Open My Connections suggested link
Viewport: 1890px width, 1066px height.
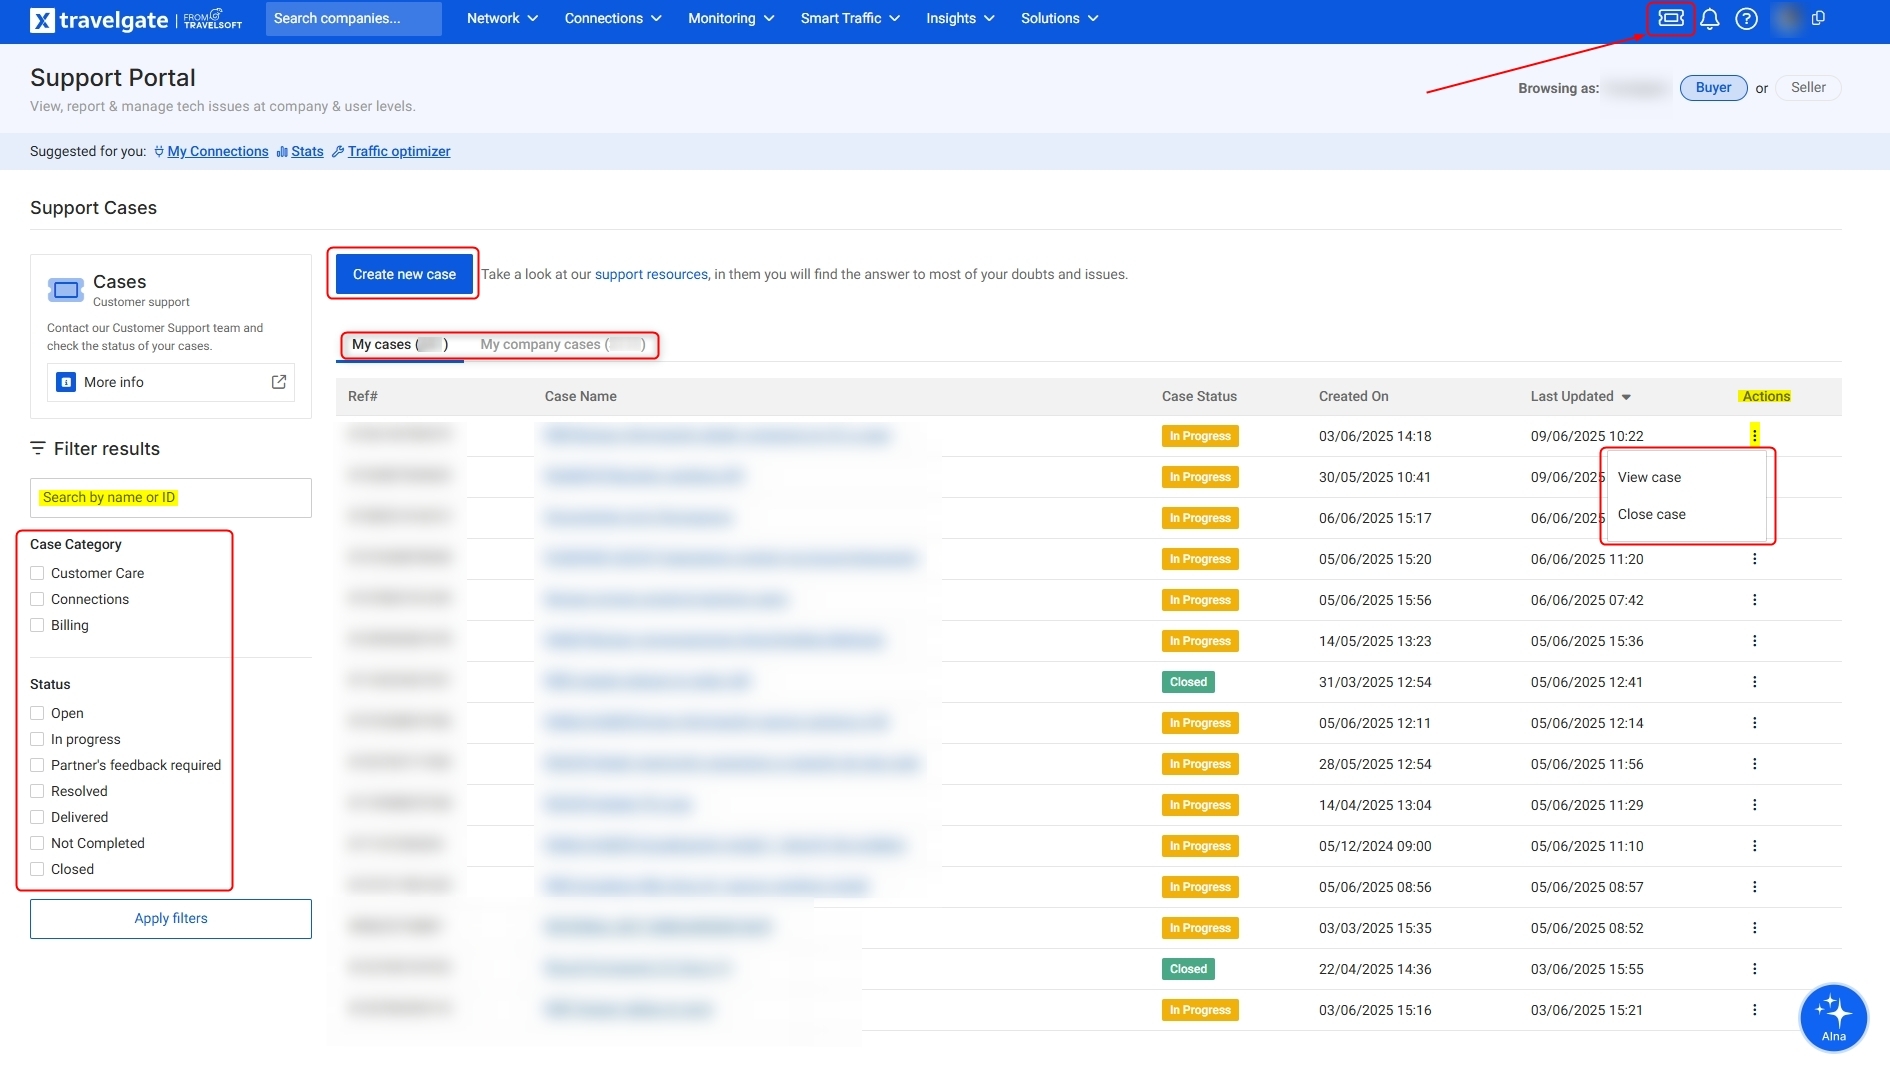tap(218, 151)
